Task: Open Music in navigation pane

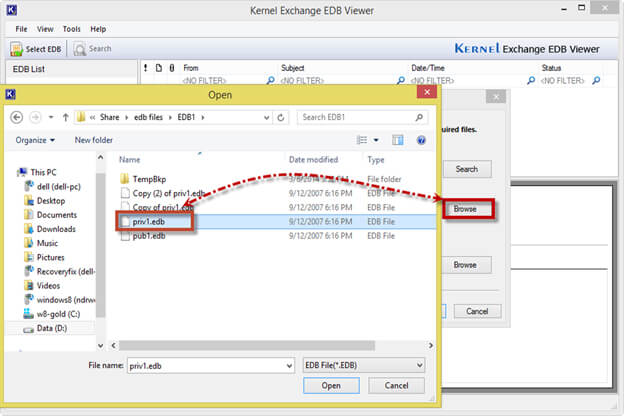Action: (47, 243)
